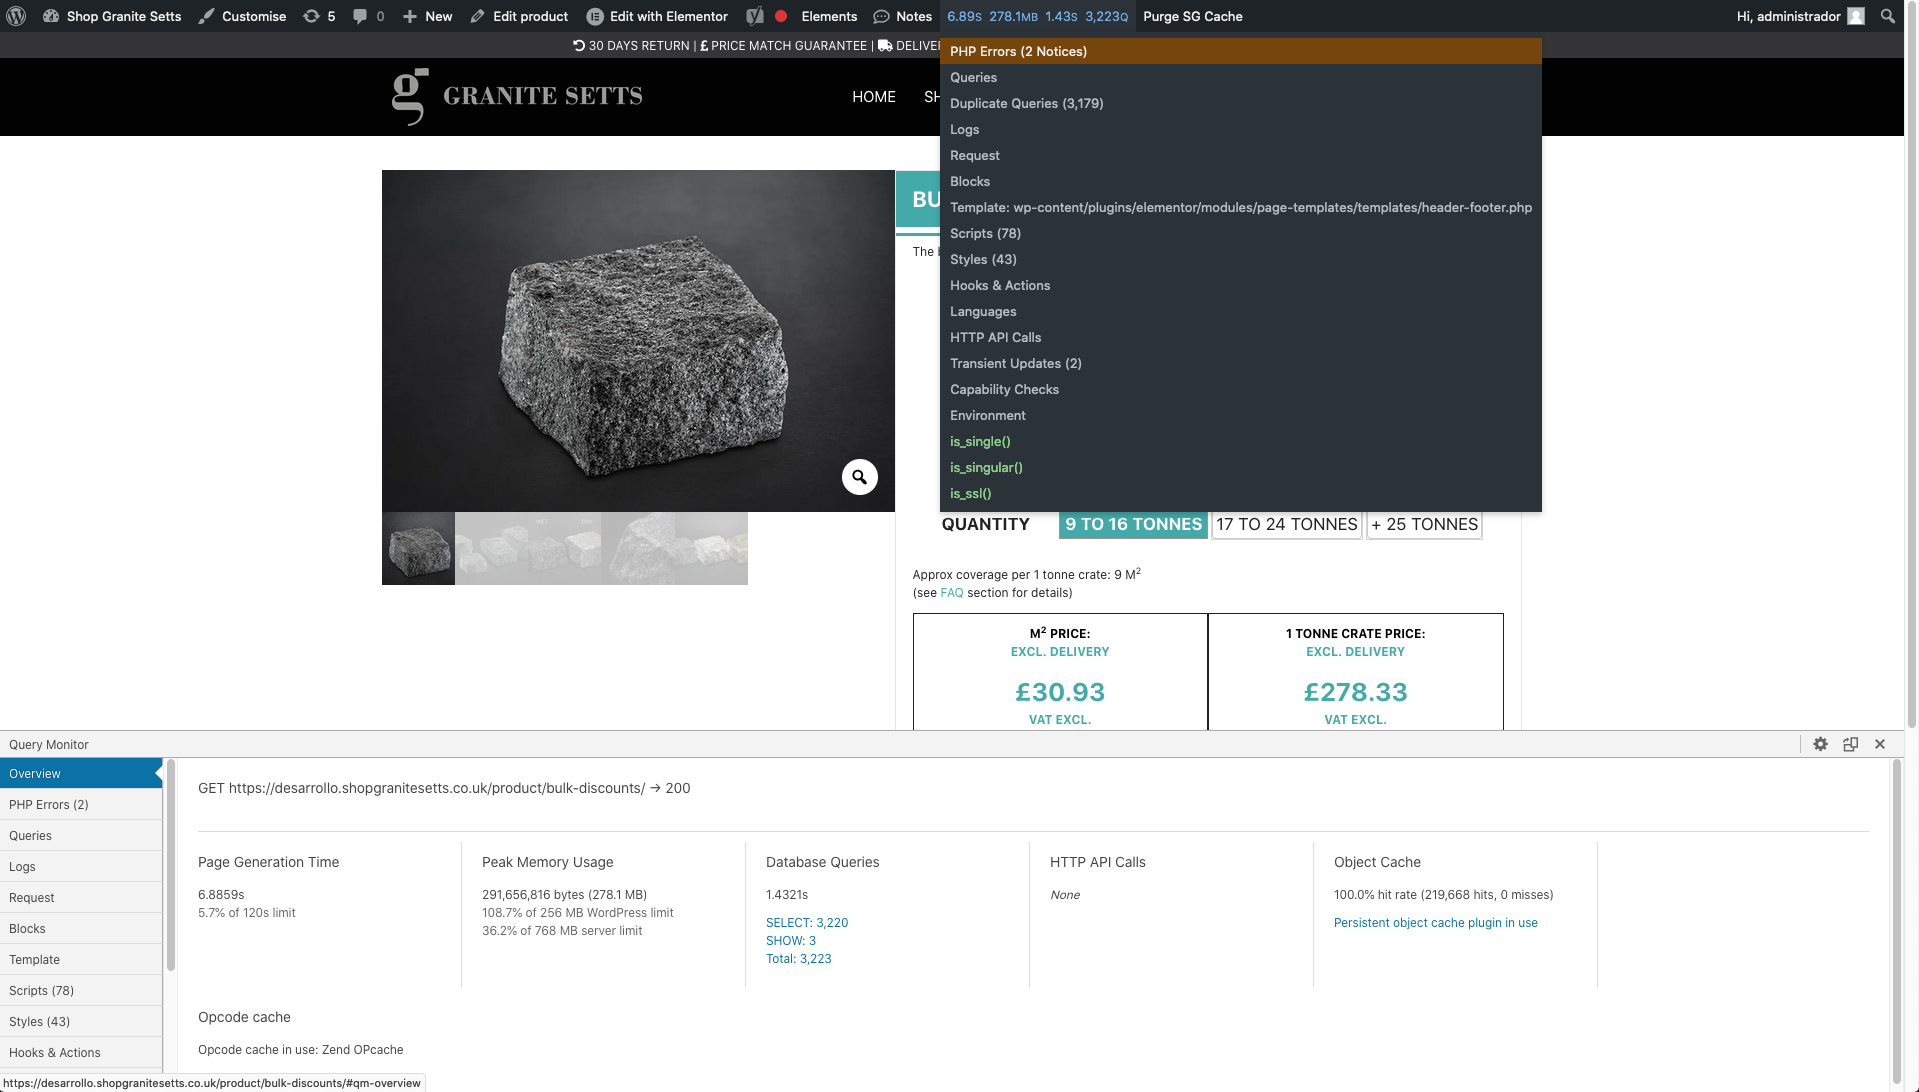1919x1092 pixels.
Task: Click the Granite Setts logo
Action: pos(517,96)
